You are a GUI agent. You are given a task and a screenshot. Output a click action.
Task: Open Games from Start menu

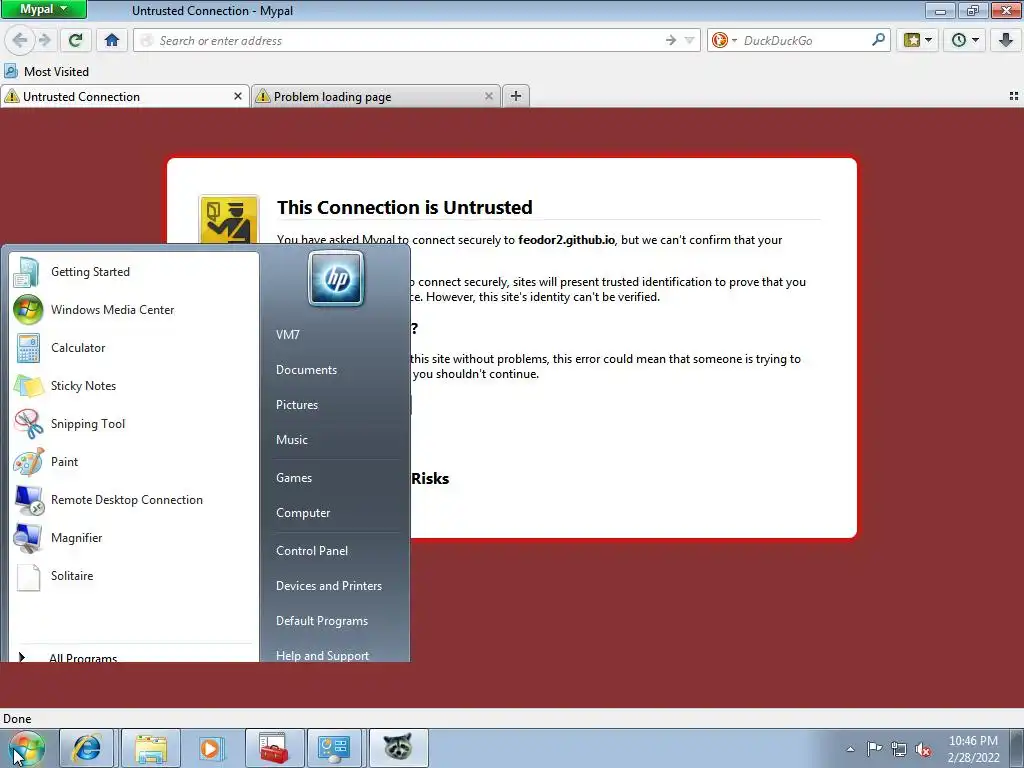click(x=334, y=477)
